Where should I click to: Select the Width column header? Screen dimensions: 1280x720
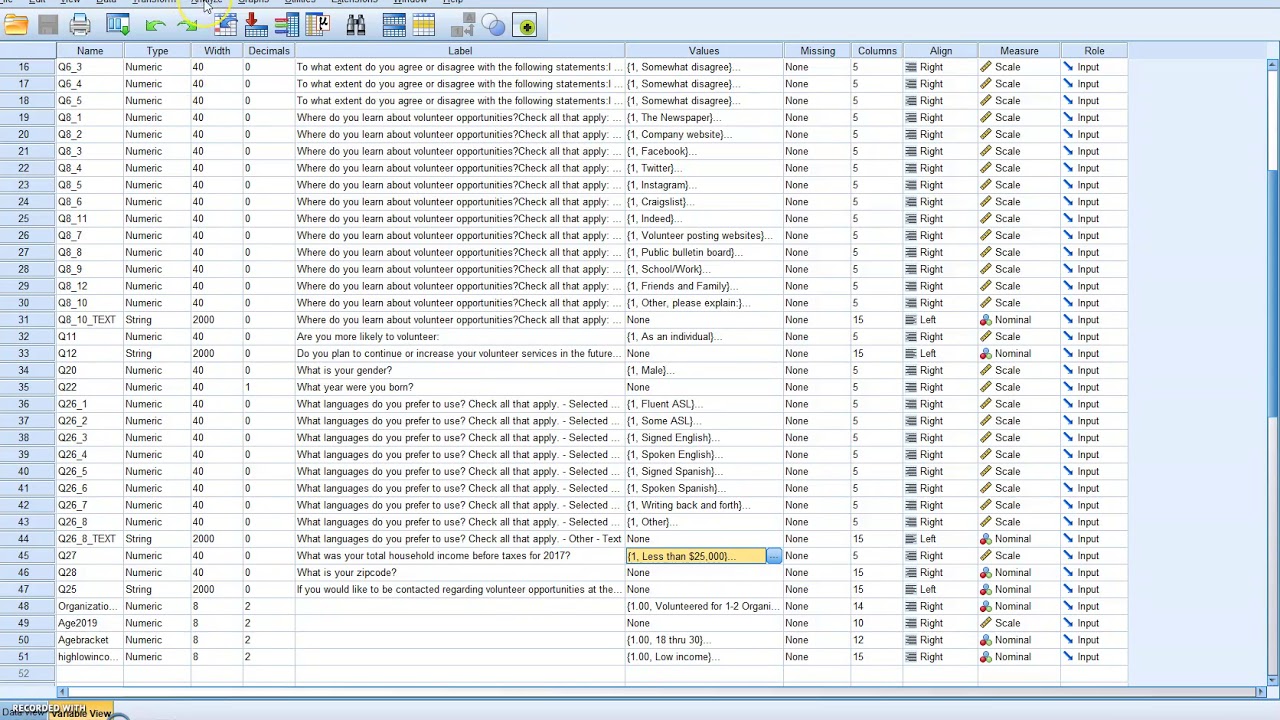[217, 50]
